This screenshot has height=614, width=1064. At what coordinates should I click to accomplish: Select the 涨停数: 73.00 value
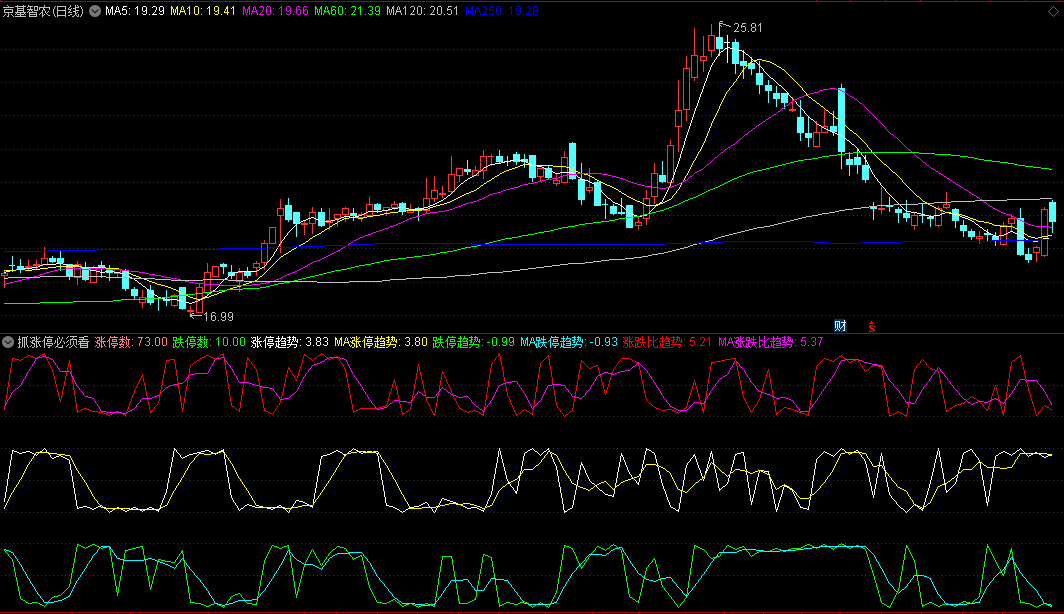click(131, 342)
